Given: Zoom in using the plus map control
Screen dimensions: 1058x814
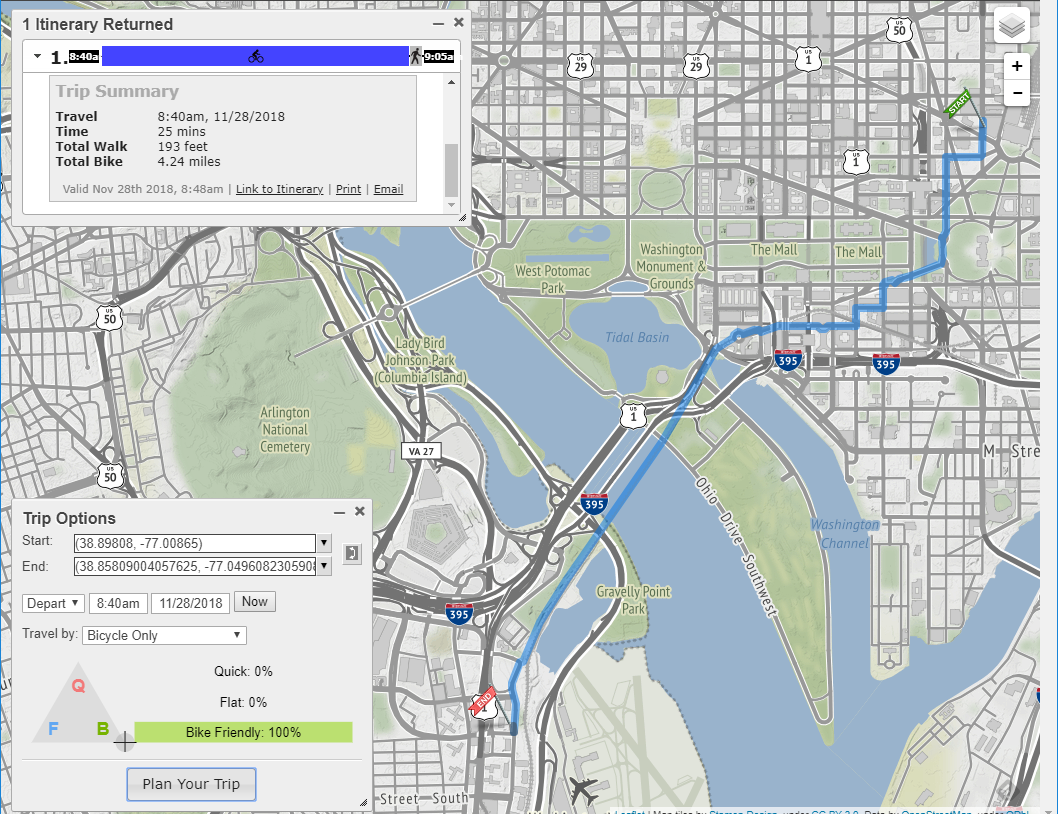Looking at the screenshot, I should (1016, 65).
